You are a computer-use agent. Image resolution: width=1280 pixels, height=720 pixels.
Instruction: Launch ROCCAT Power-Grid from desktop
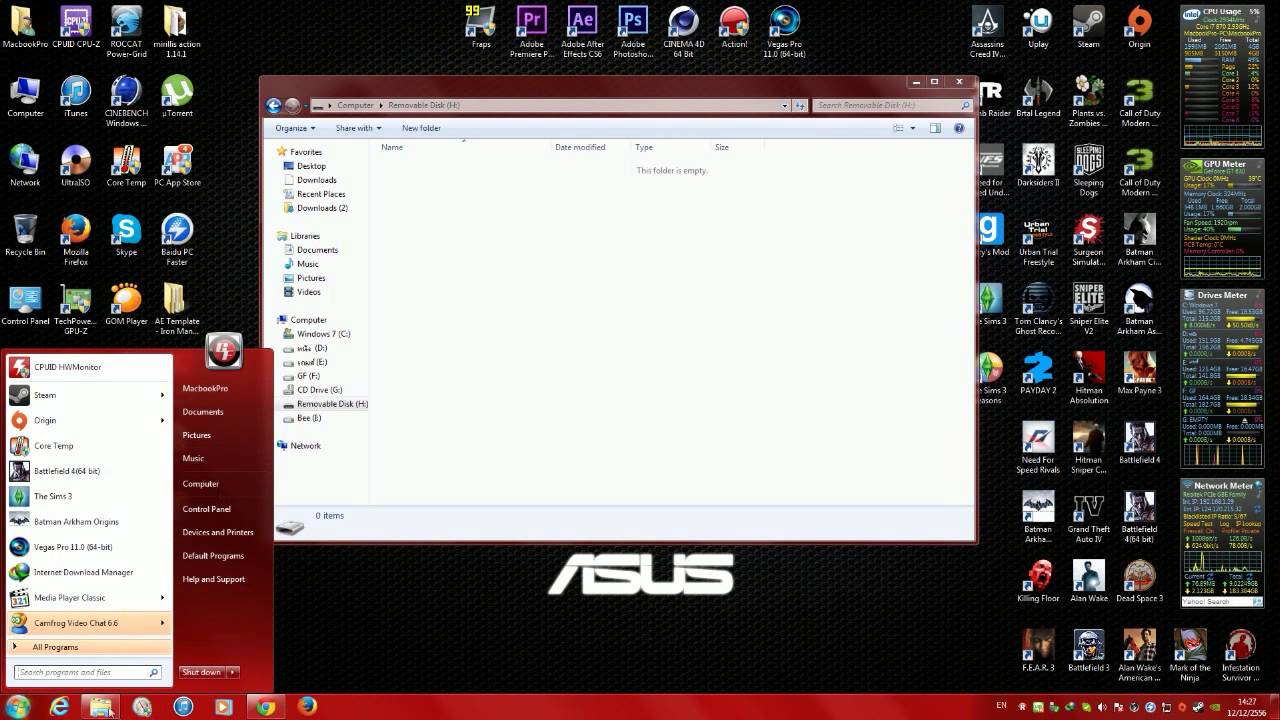pos(126,31)
